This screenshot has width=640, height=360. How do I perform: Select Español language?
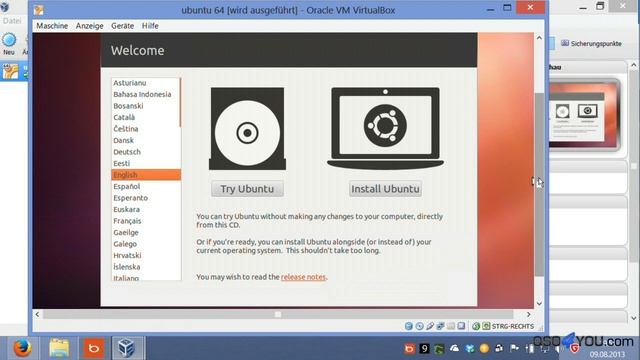pyautogui.click(x=145, y=186)
